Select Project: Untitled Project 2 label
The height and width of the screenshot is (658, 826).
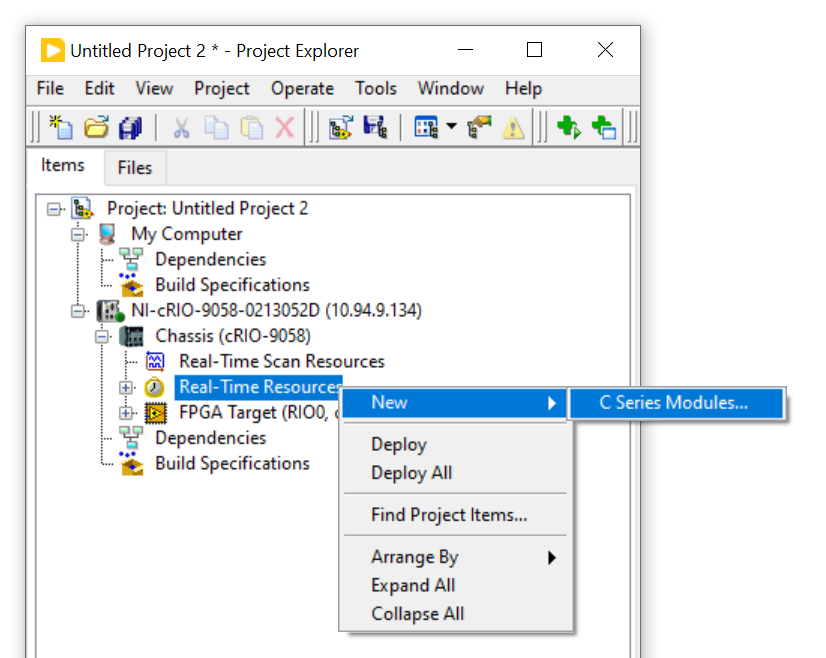pyautogui.click(x=208, y=209)
